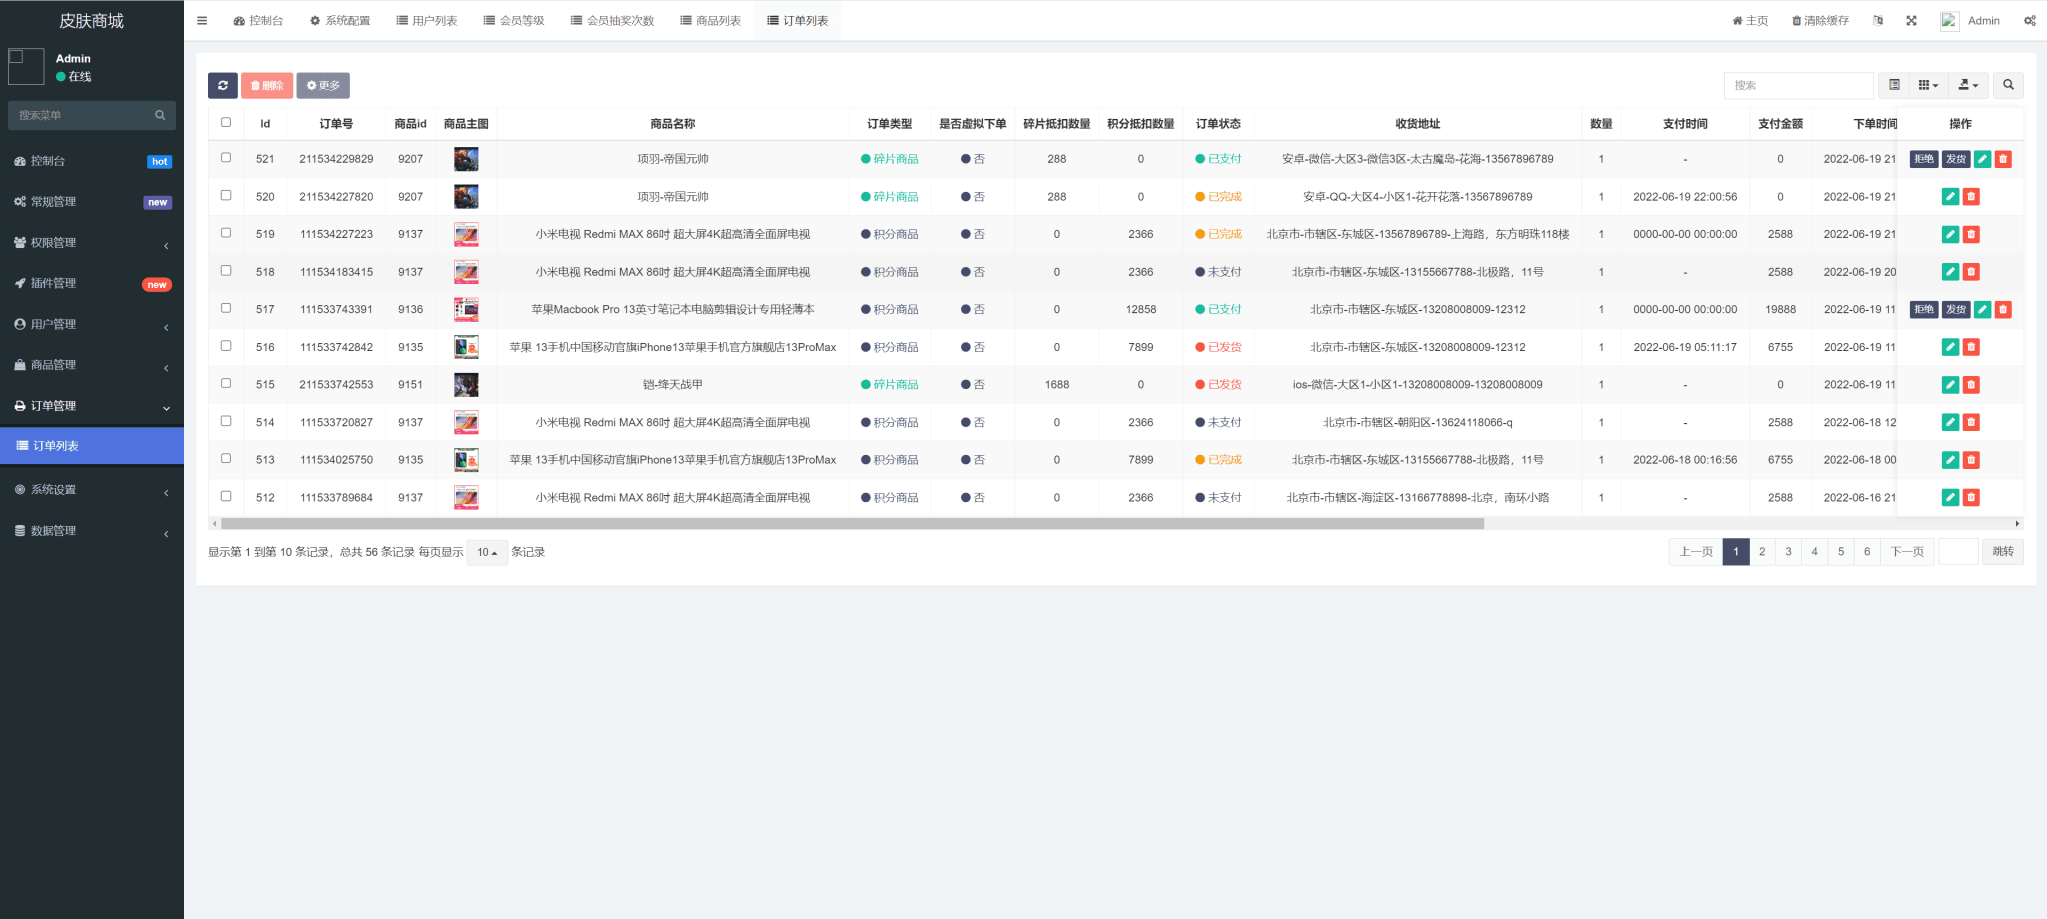Switch to the 会员抽奖次数 tab
The width and height of the screenshot is (2047, 919).
point(612,20)
